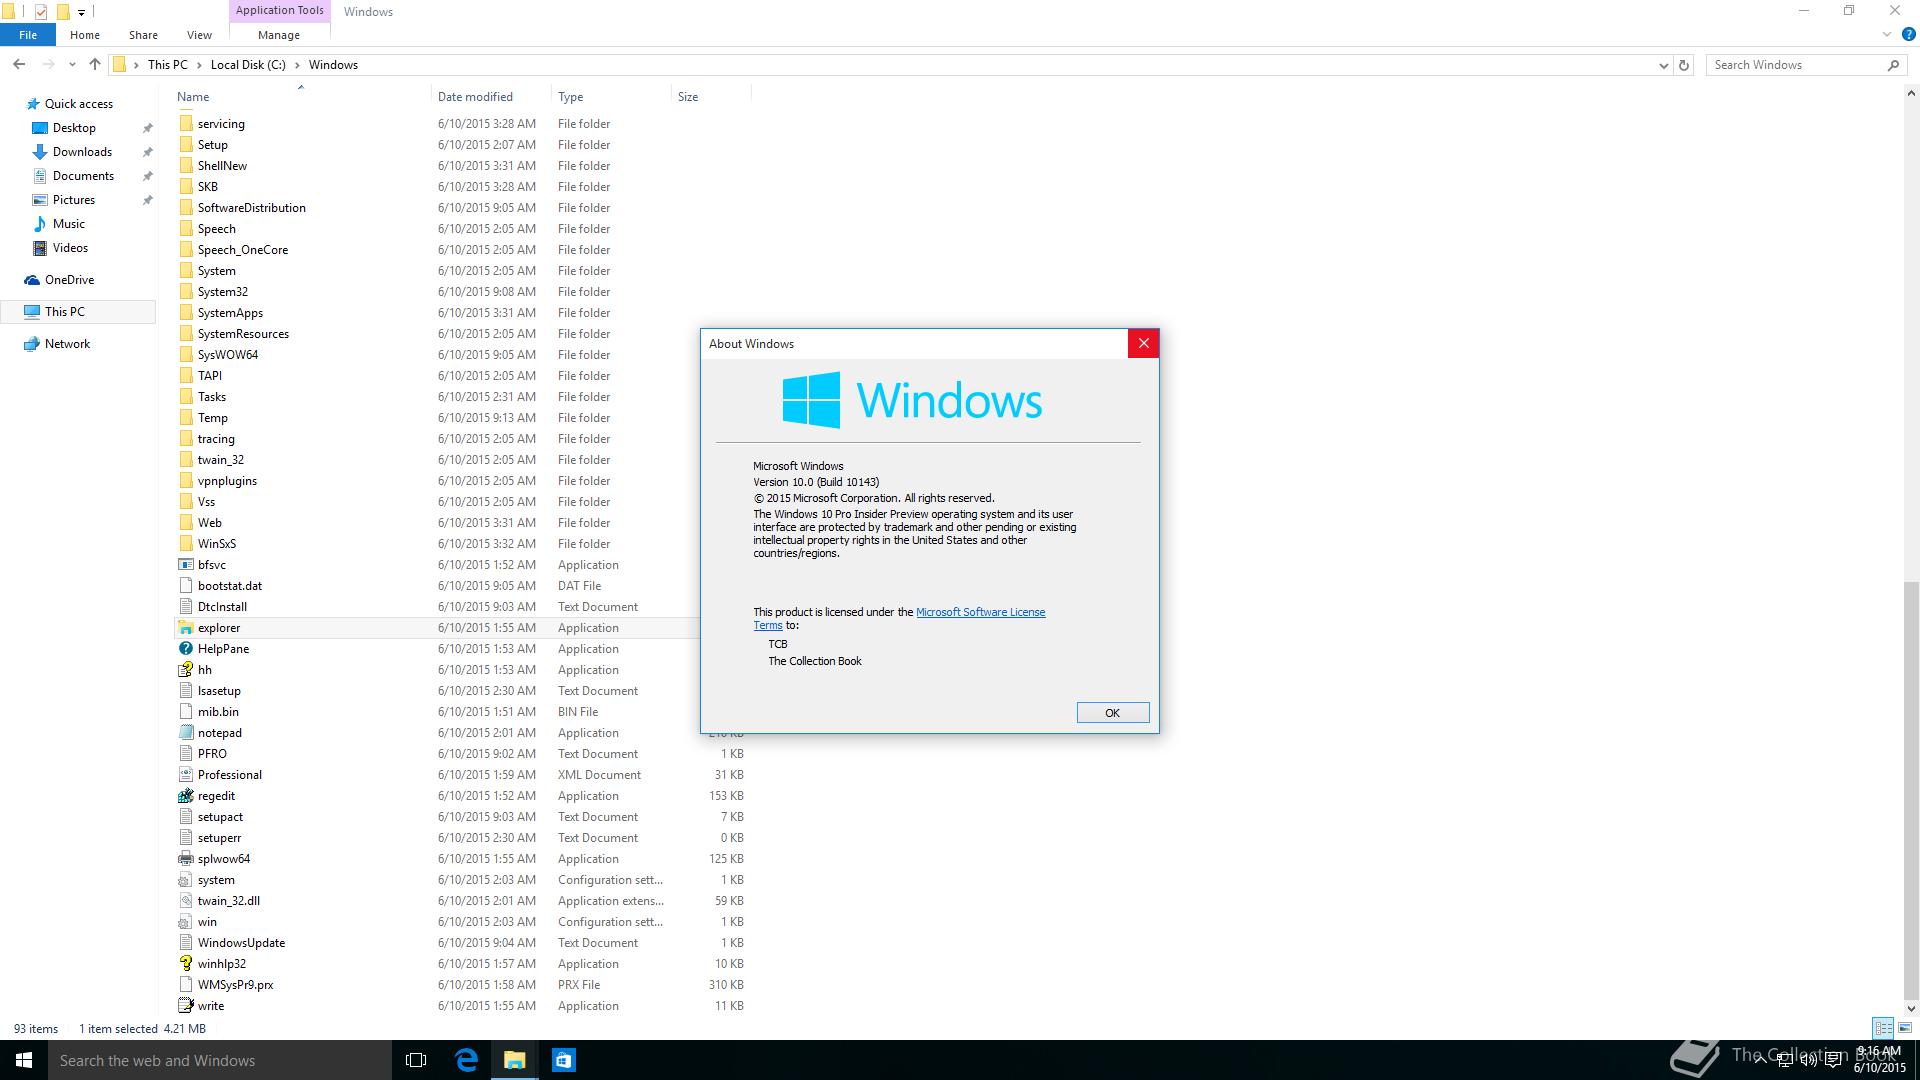Select the winhlp32 application icon
Screen dimensions: 1920x1080
(x=185, y=964)
